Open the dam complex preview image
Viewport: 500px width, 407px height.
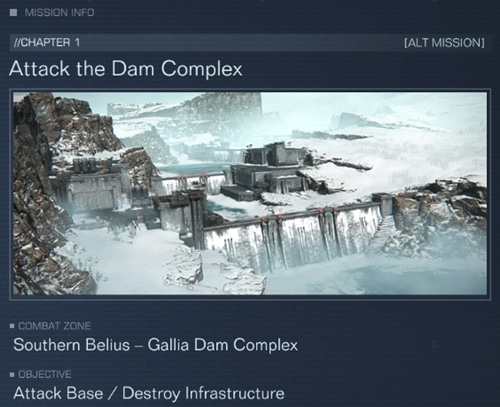tap(250, 194)
